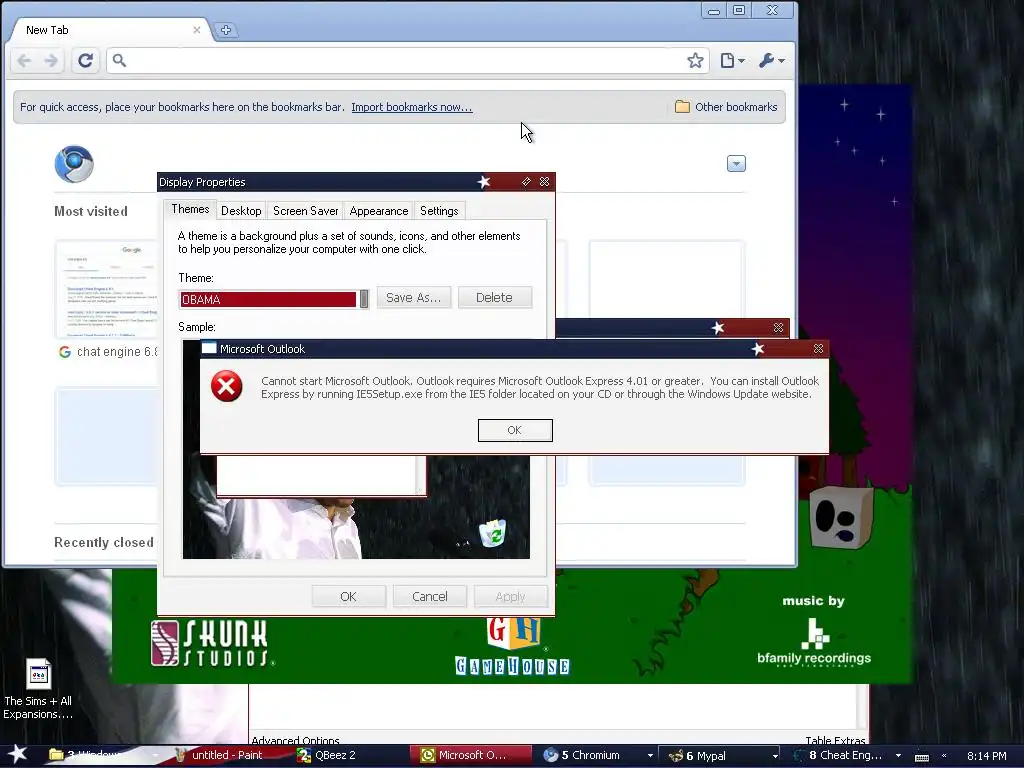Open the Chromium page menu

pyautogui.click(x=732, y=61)
